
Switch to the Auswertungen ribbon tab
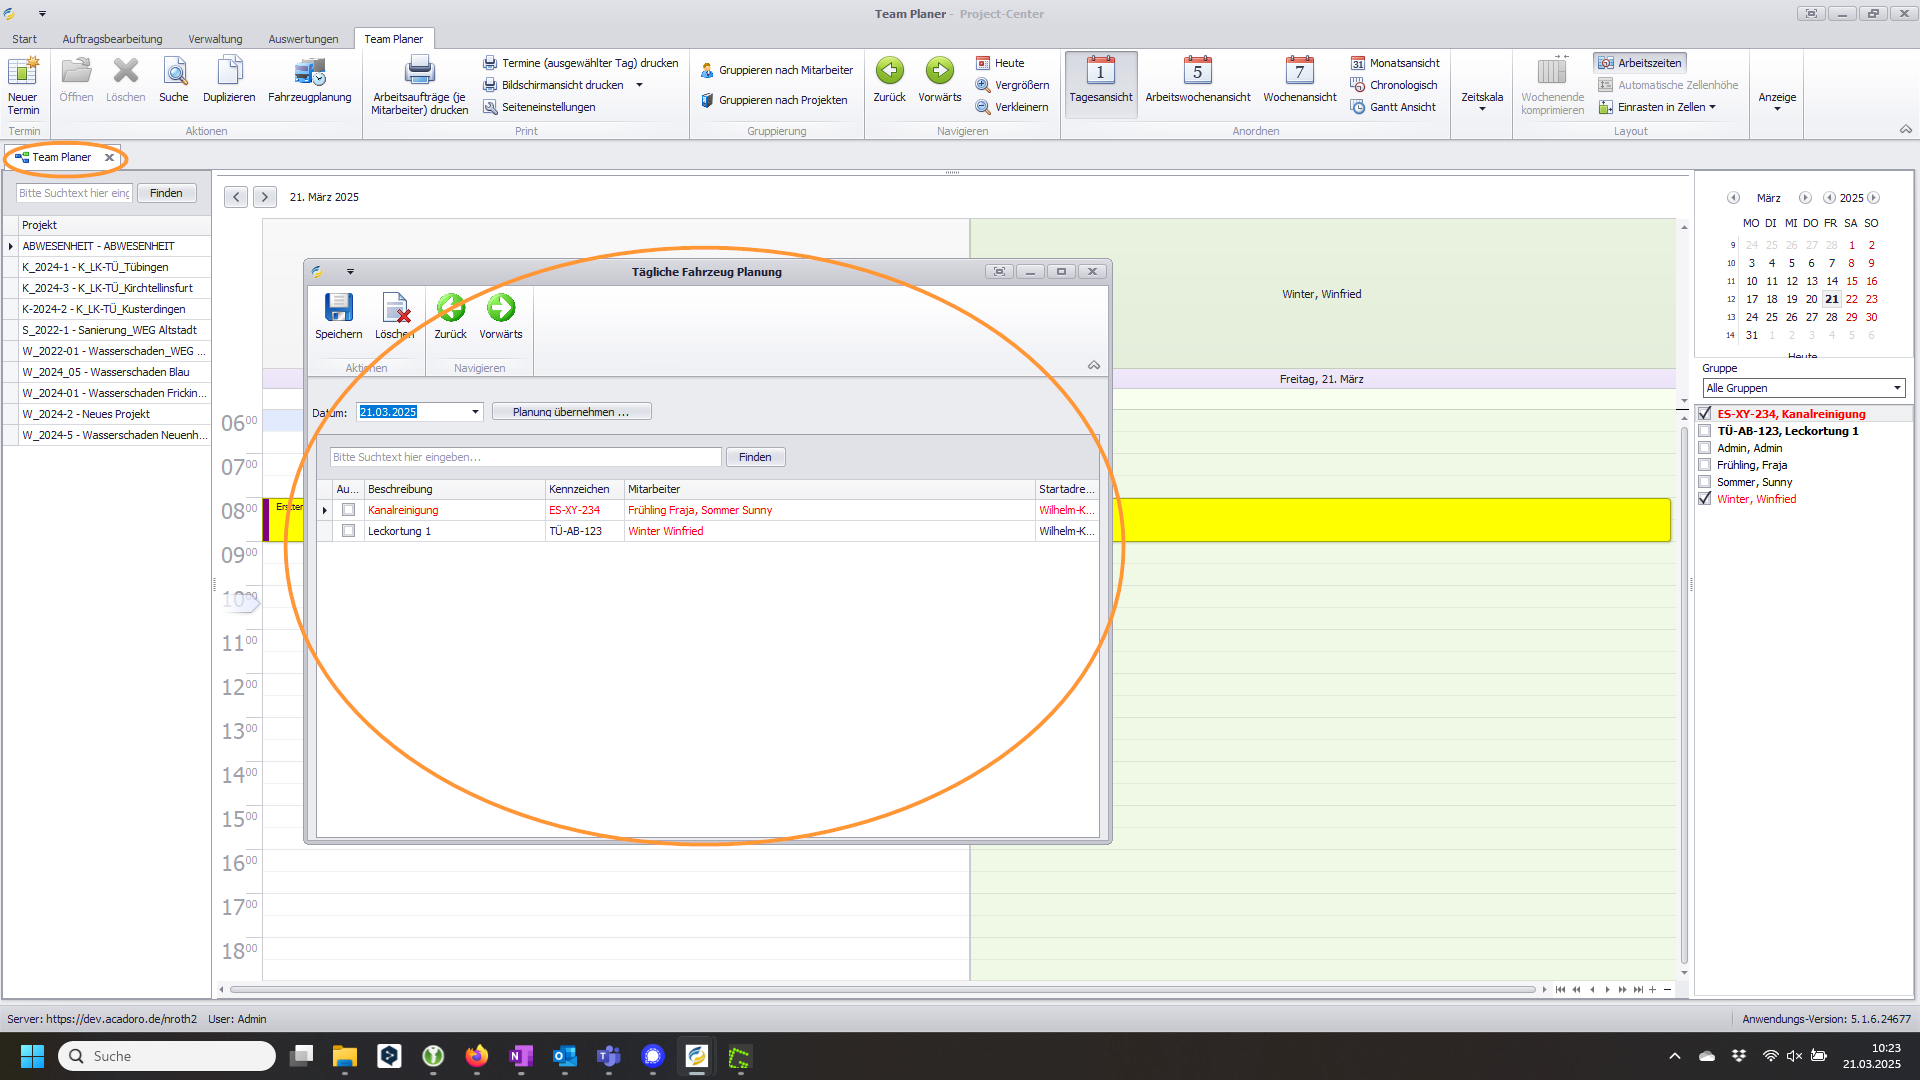[x=303, y=39]
